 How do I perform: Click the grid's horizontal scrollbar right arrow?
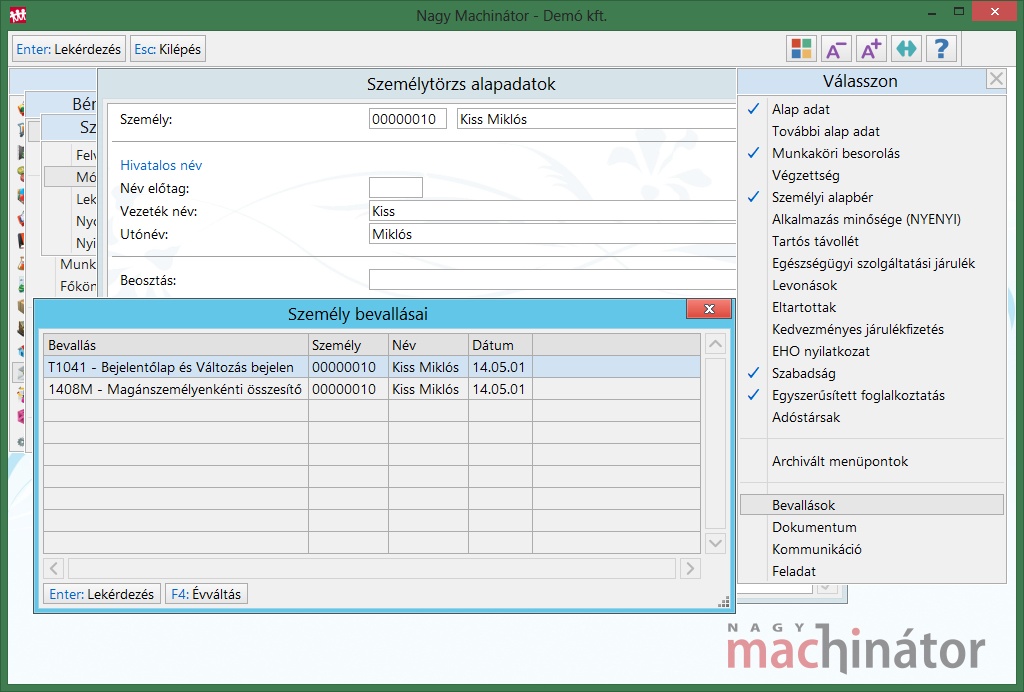(690, 568)
